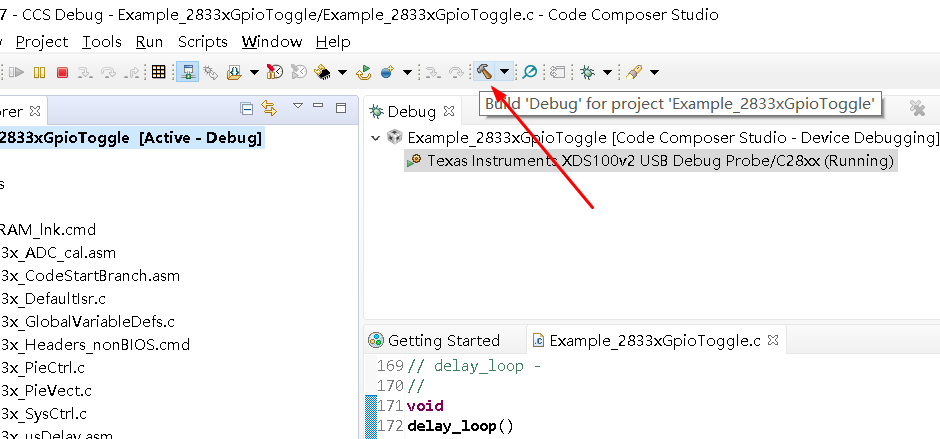The image size is (940, 439).
Task: Open dropdown next to the blue sphere icon
Action: click(x=407, y=73)
